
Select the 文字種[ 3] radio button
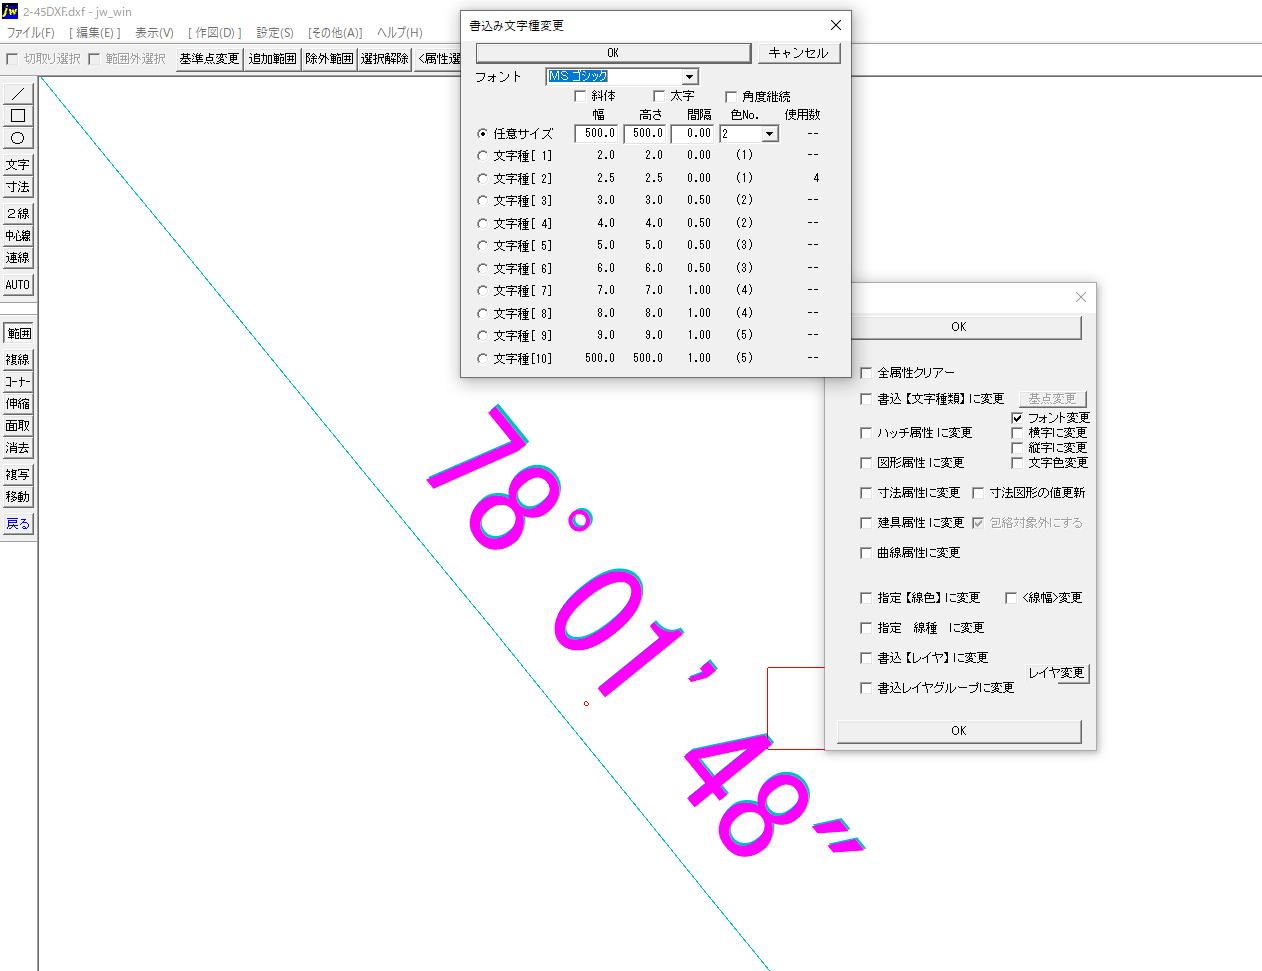point(483,201)
